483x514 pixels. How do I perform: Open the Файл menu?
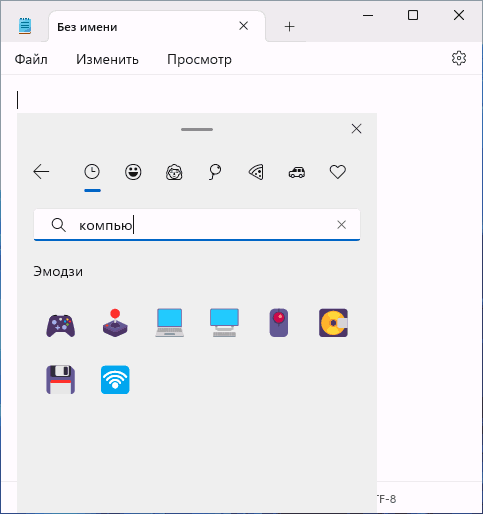31,59
